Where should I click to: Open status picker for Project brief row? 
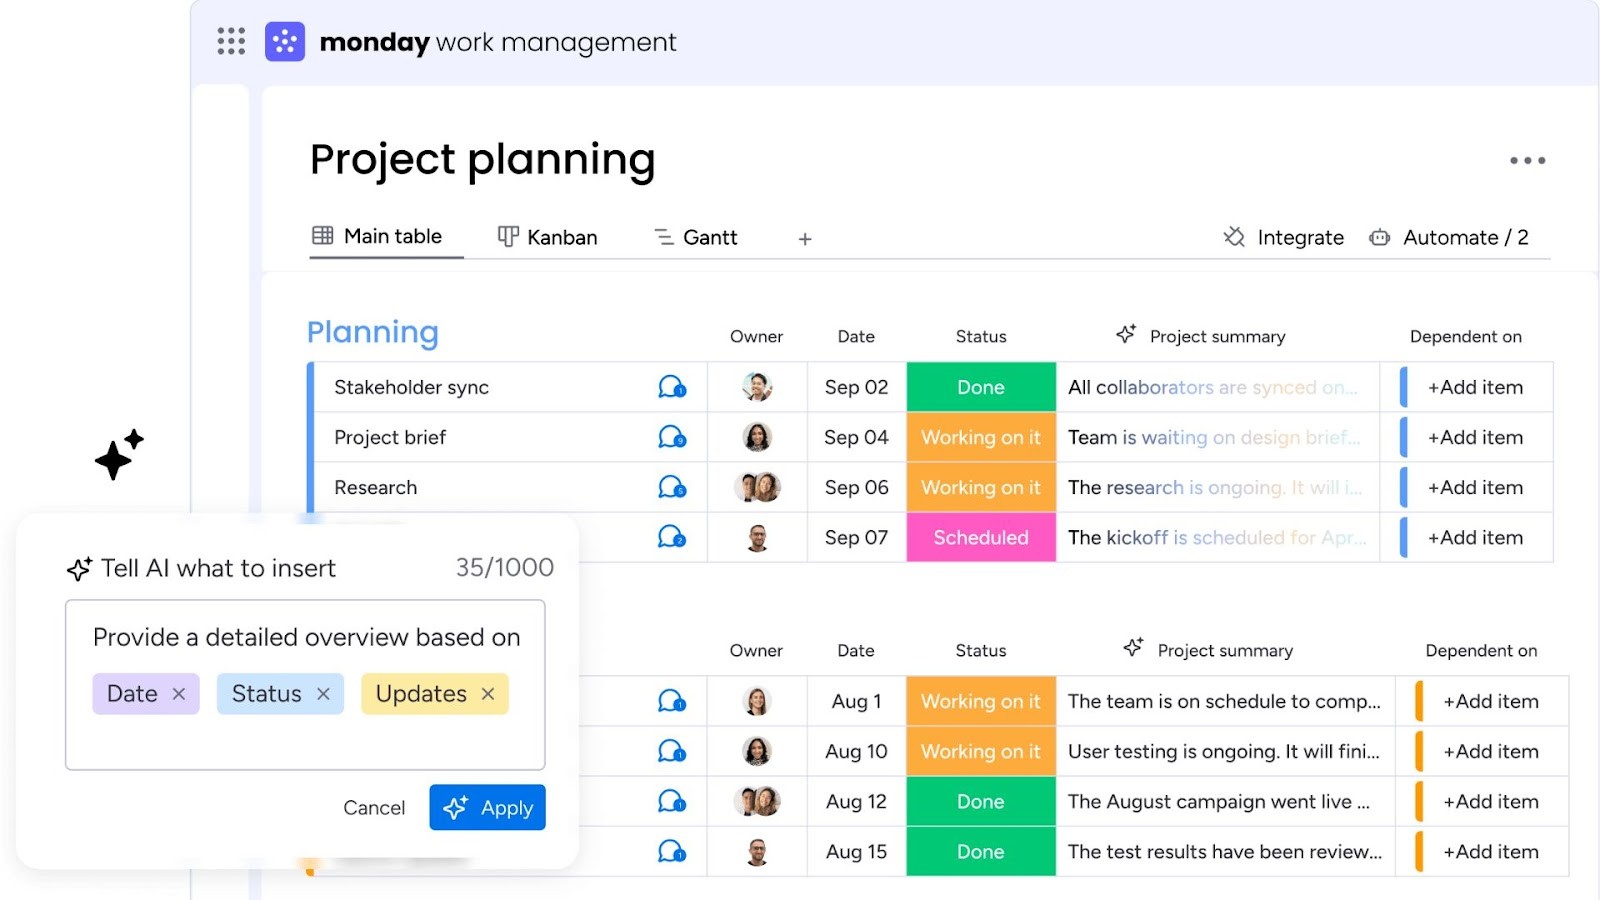point(980,437)
